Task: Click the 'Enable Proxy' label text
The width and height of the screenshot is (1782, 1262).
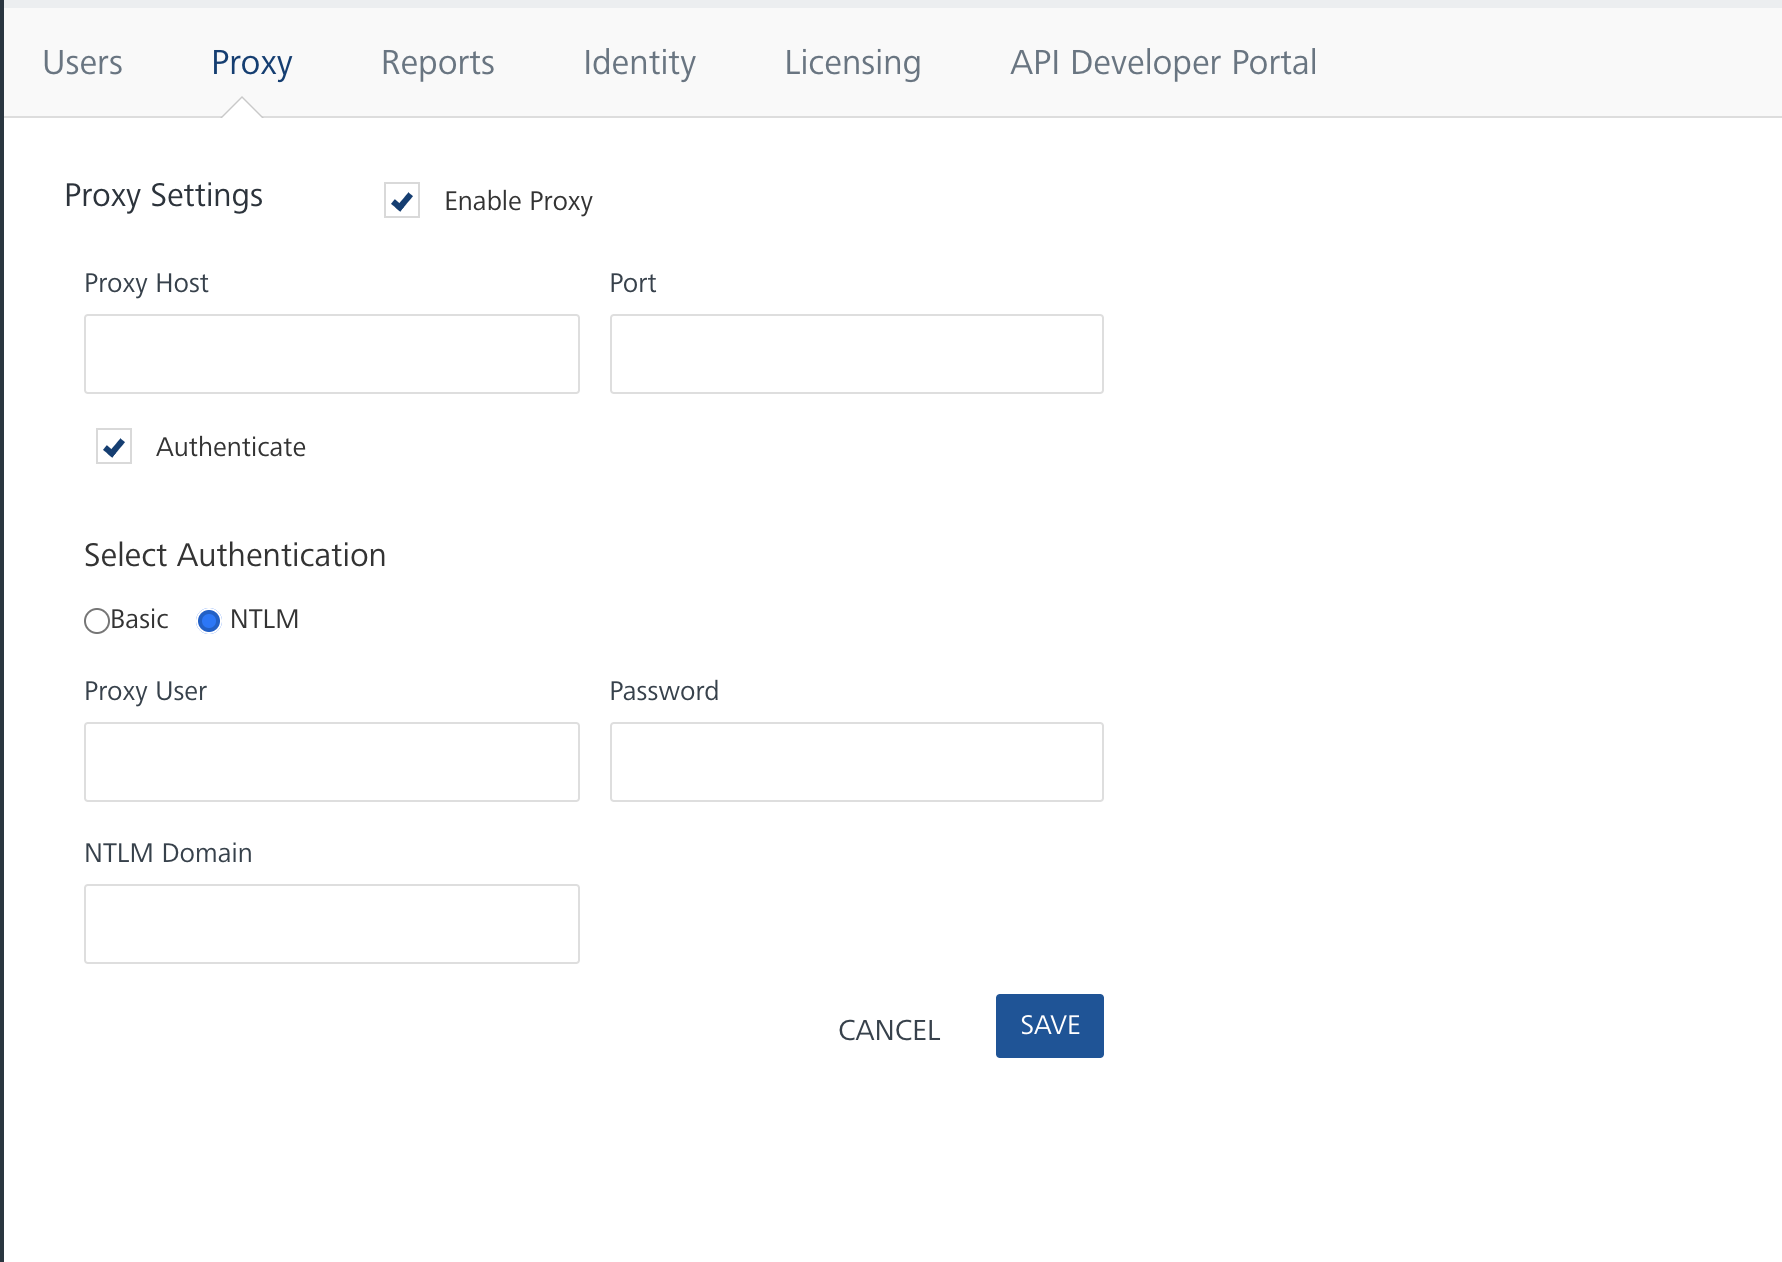Action: pos(518,201)
